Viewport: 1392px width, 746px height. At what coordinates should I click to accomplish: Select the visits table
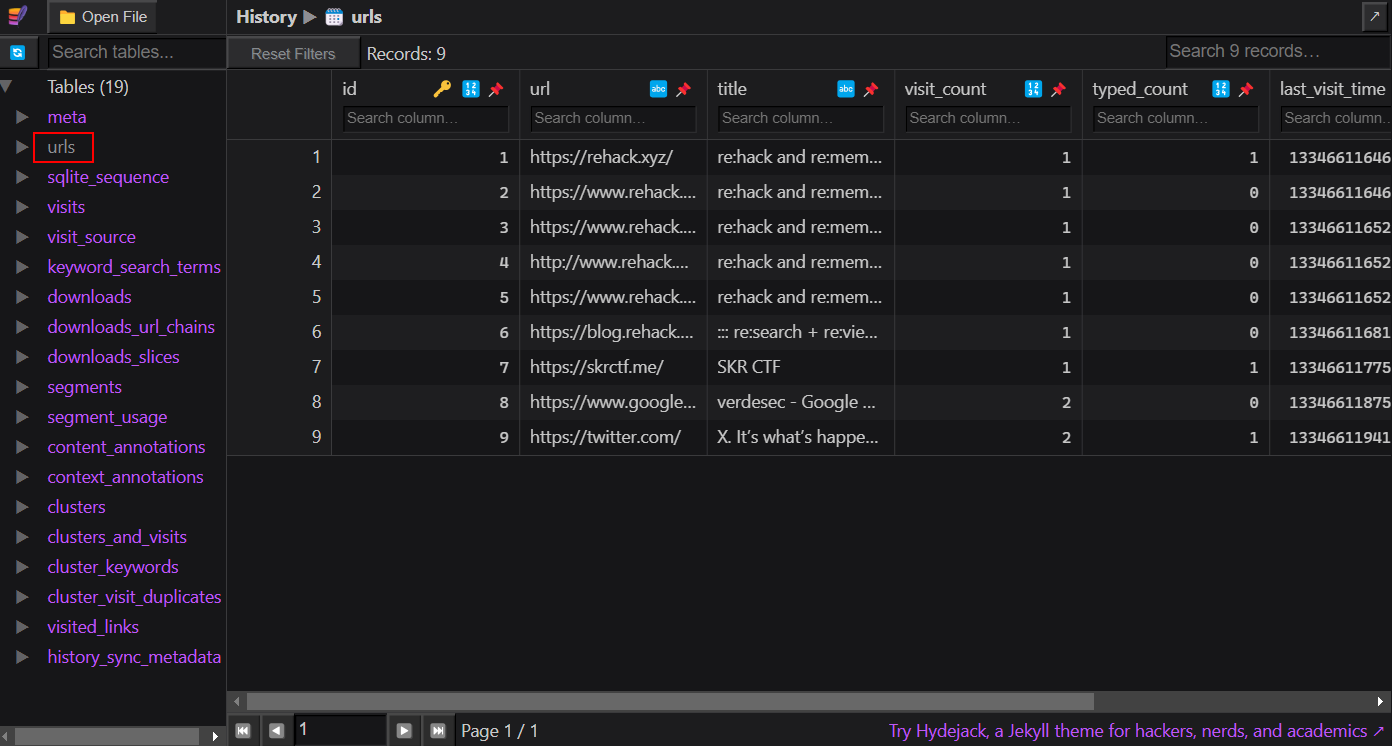click(66, 207)
